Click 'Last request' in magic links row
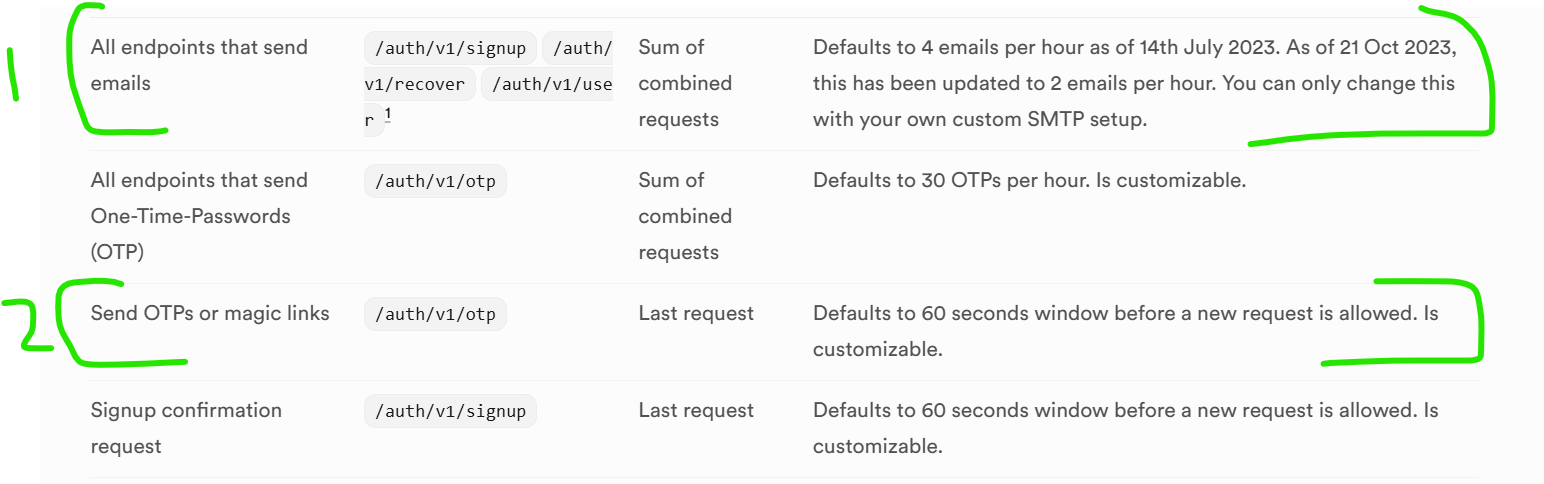1544x484 pixels. tap(696, 313)
